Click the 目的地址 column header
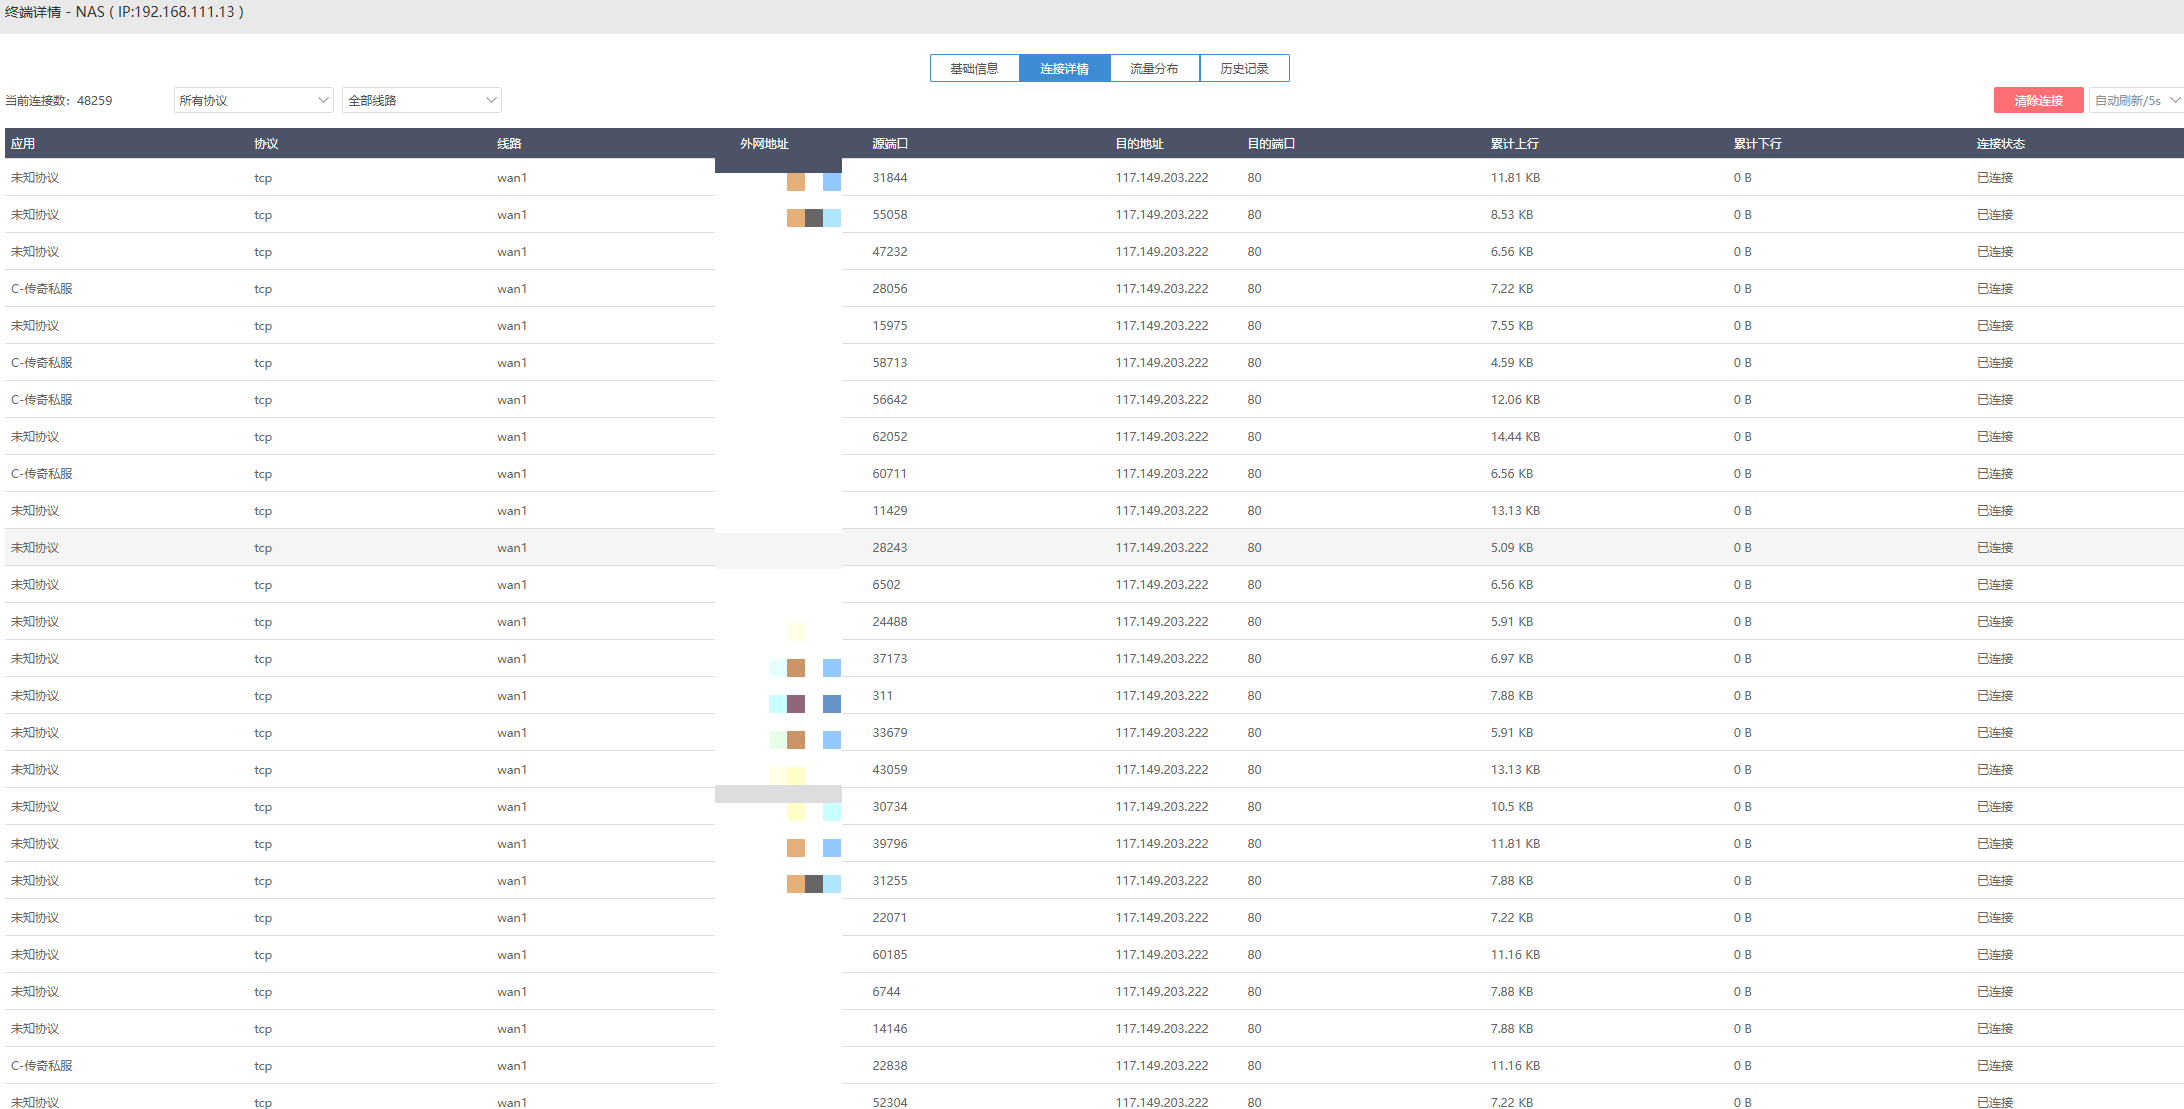The height and width of the screenshot is (1109, 2184). (x=1139, y=144)
